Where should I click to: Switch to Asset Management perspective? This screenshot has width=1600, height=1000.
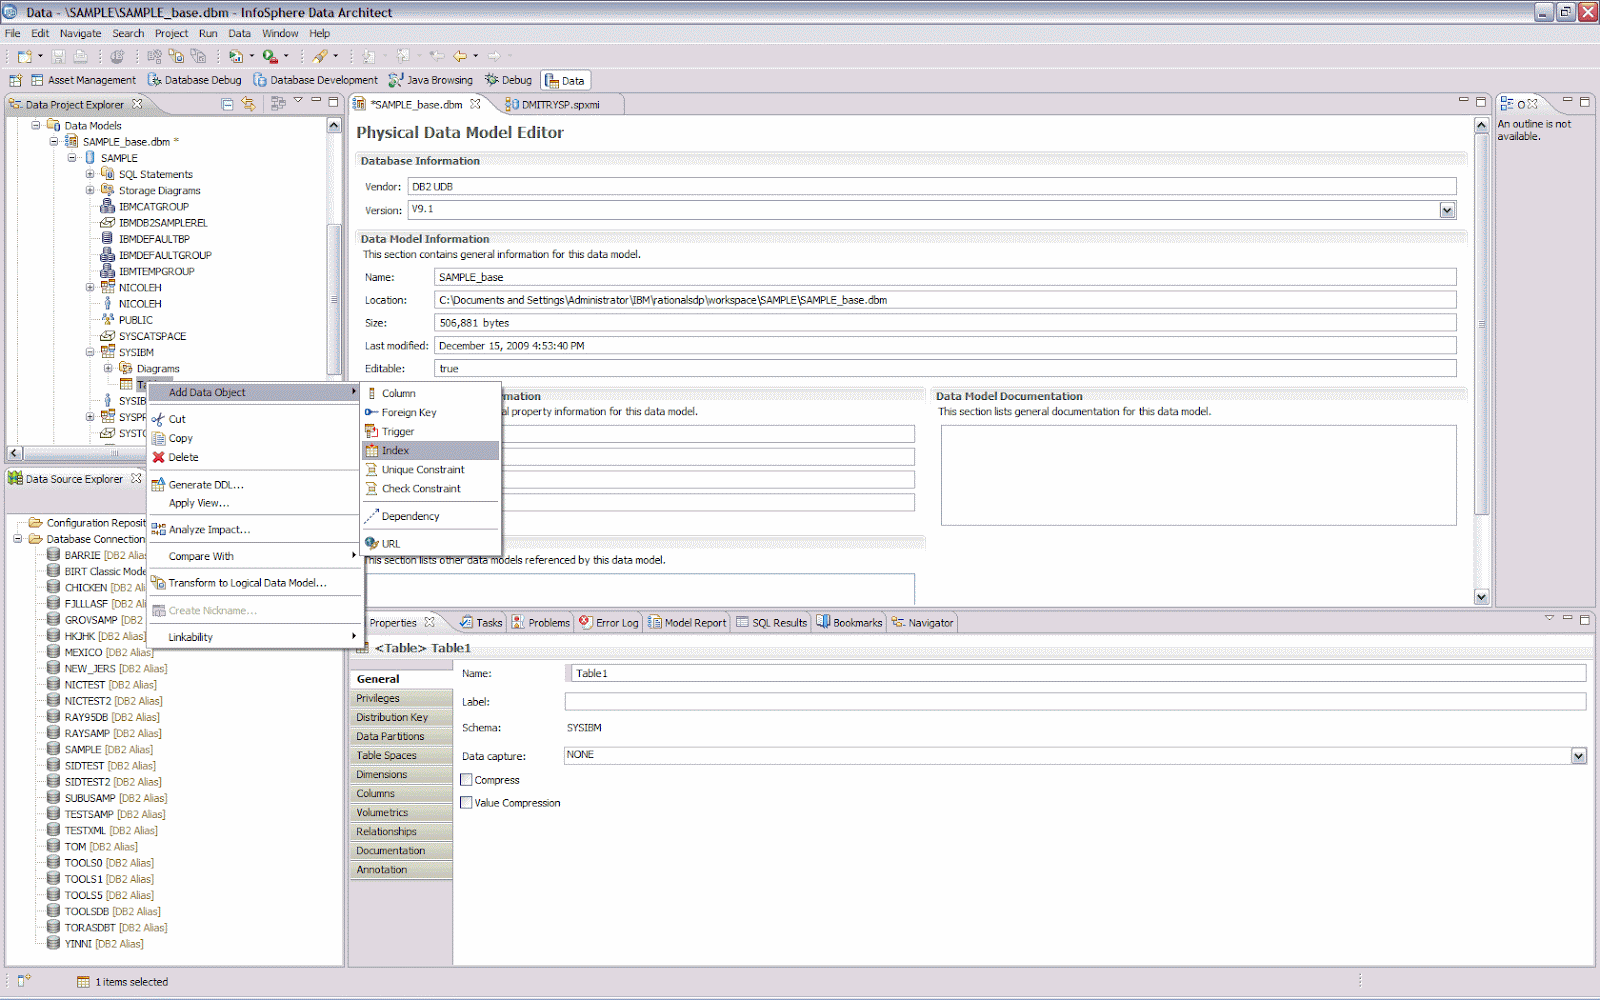[x=83, y=80]
